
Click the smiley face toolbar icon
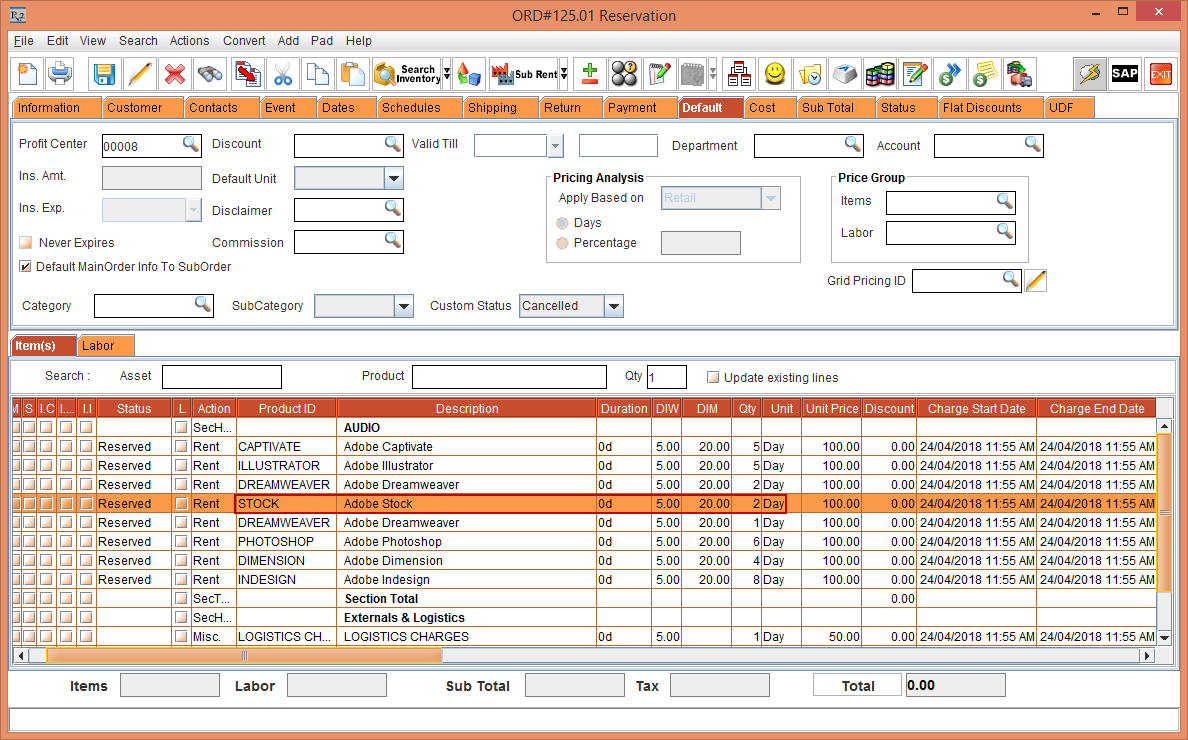click(775, 74)
